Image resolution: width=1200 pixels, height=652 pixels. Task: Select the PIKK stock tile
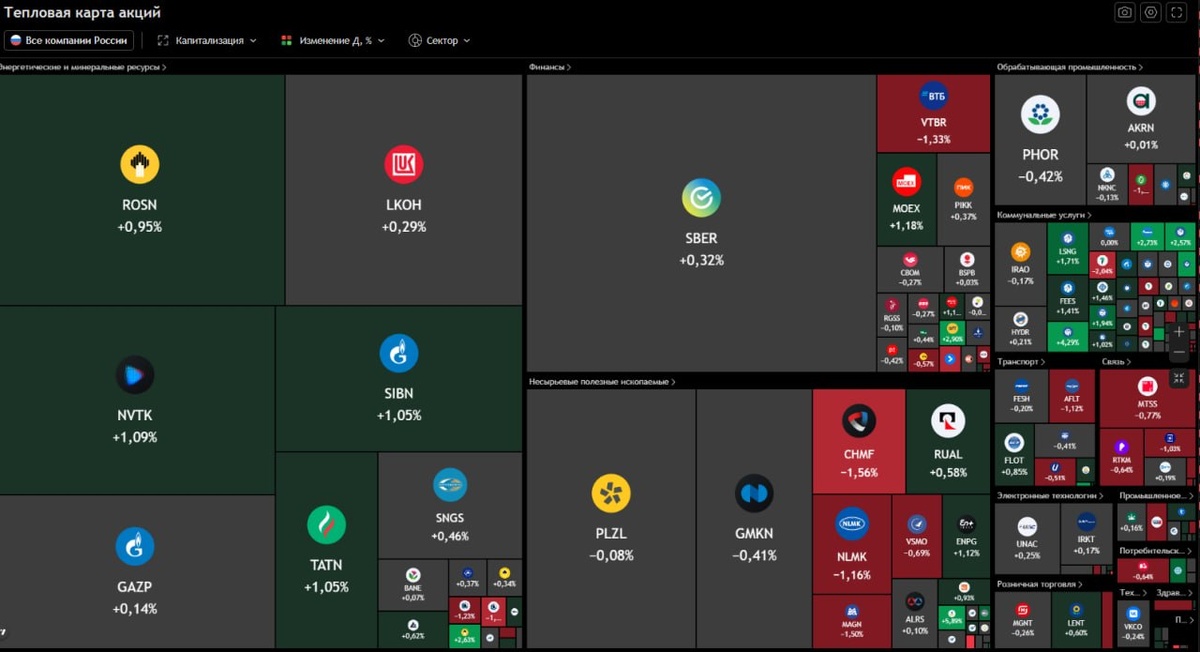964,199
